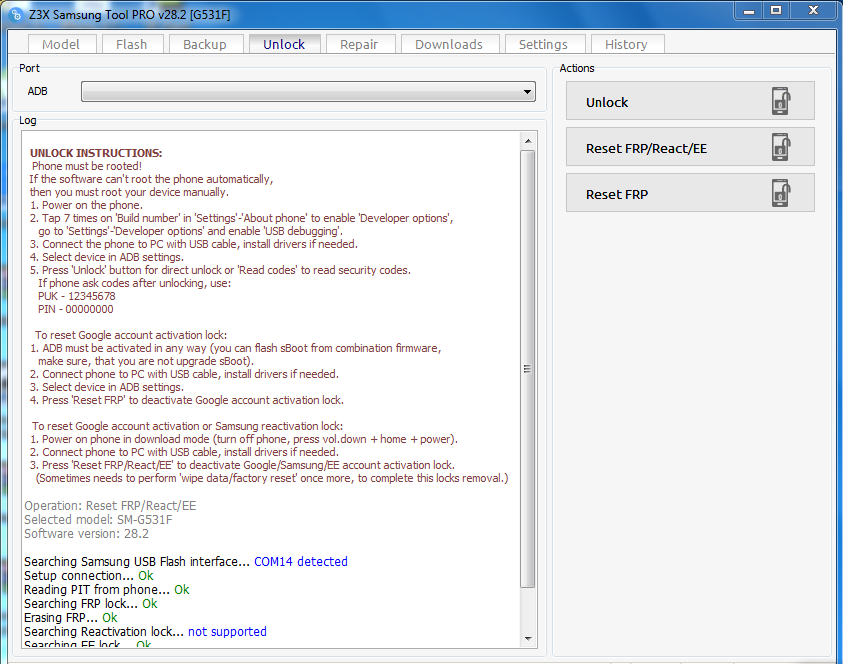Click the log scrollbar down arrow
Viewport: 843px width, 664px height.
tap(528, 638)
